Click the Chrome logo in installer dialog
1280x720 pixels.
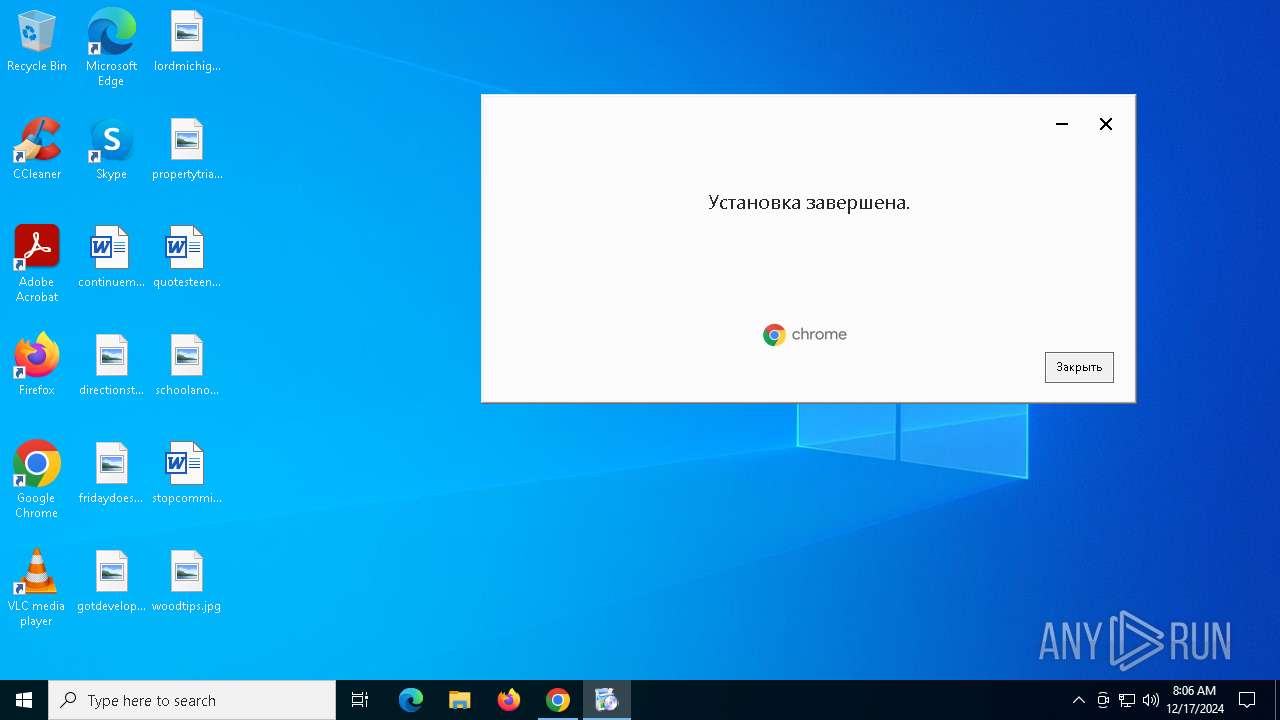click(x=805, y=335)
